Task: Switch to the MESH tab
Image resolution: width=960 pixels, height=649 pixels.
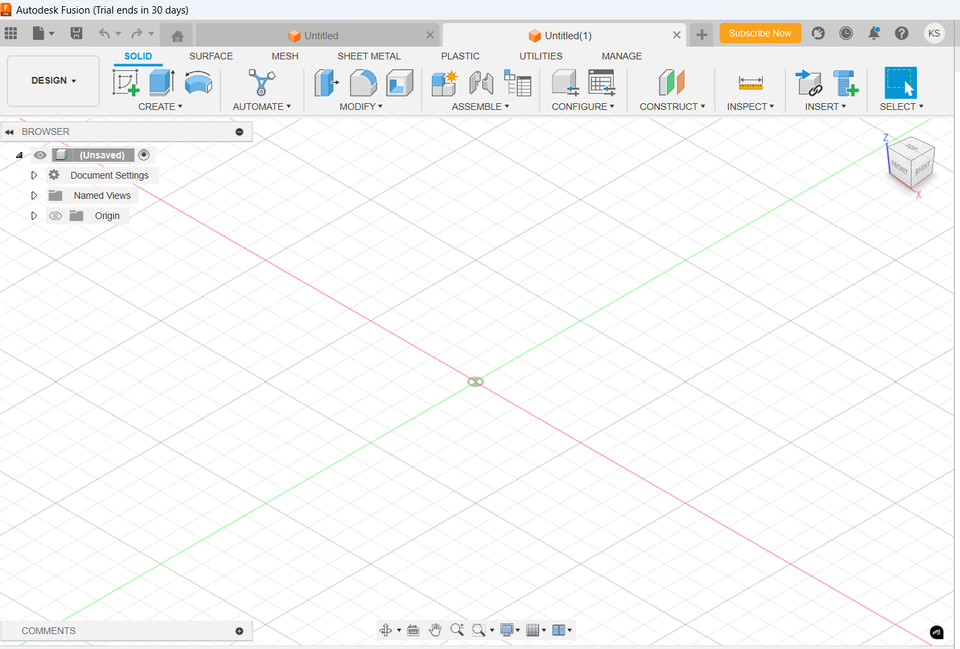Action: point(285,56)
